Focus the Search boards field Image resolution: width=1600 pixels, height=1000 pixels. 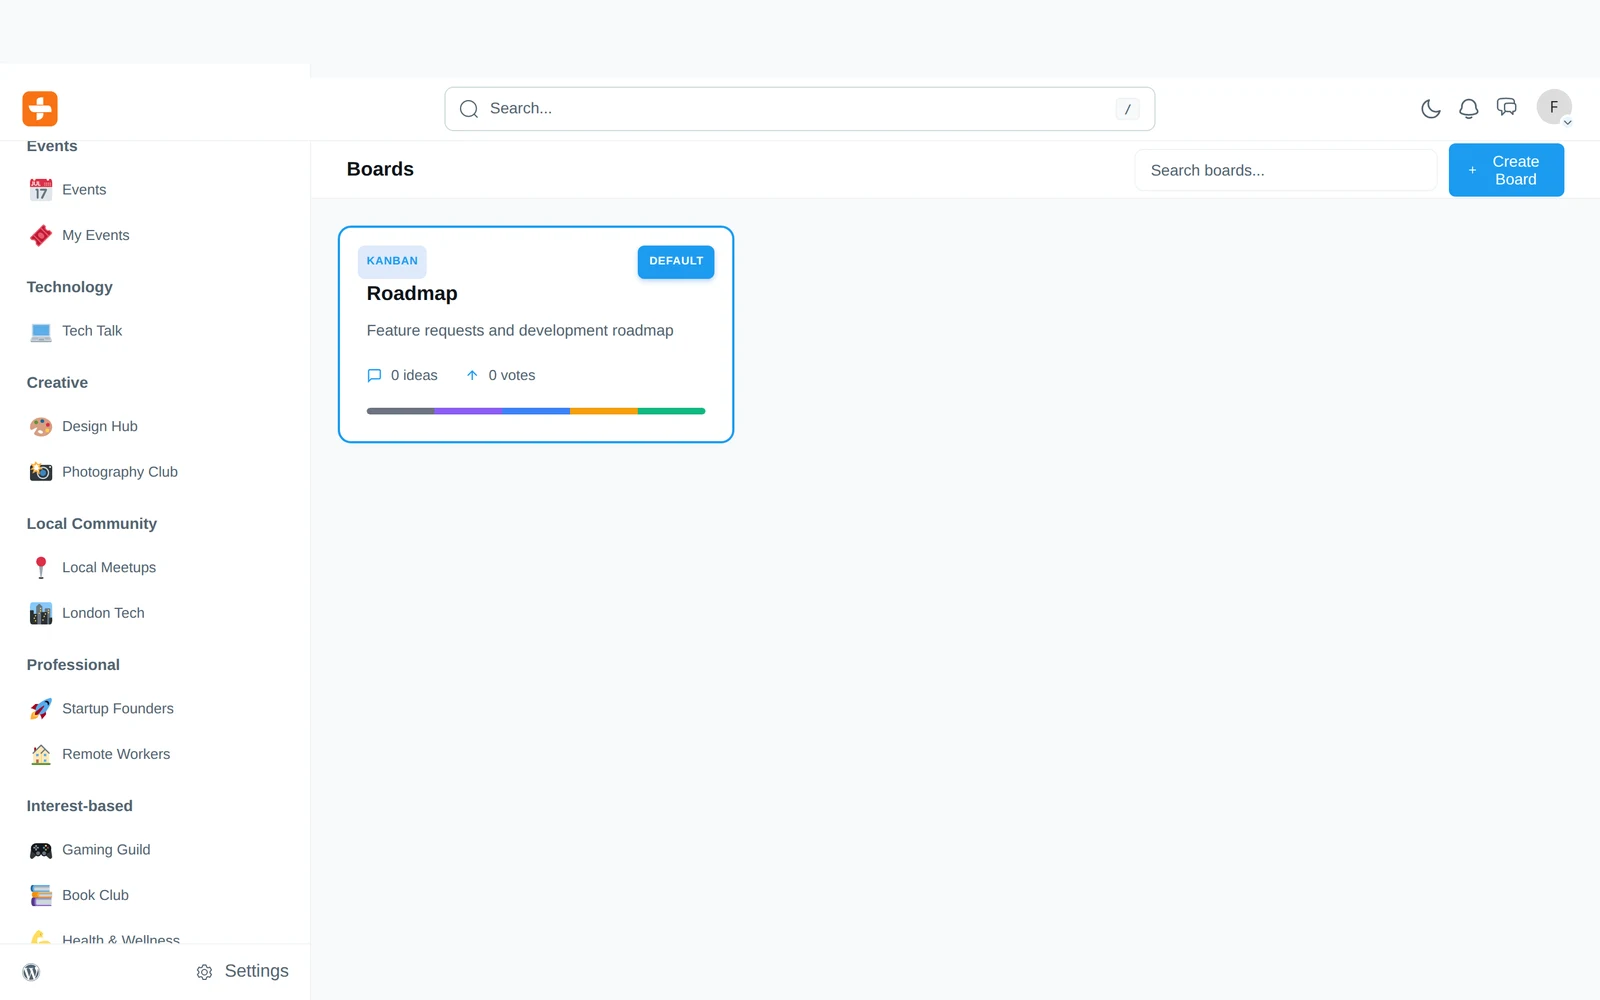click(x=1285, y=170)
